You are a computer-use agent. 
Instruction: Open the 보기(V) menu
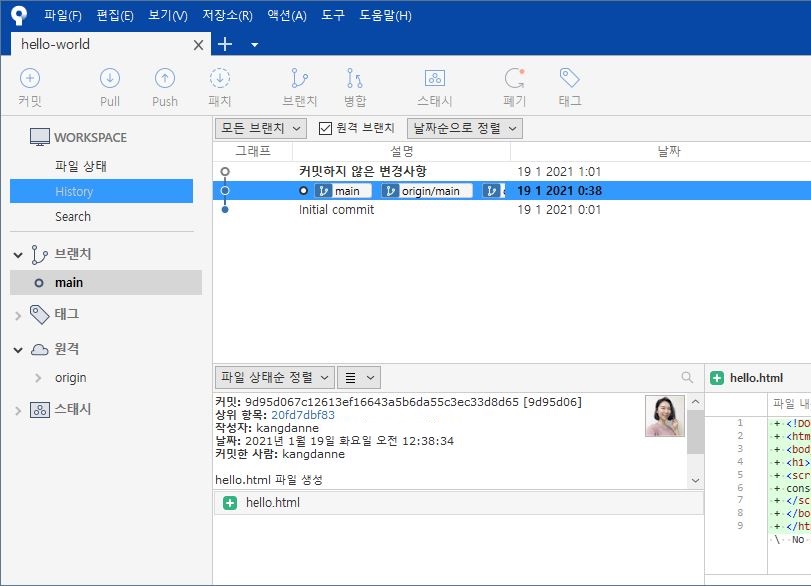coord(168,16)
